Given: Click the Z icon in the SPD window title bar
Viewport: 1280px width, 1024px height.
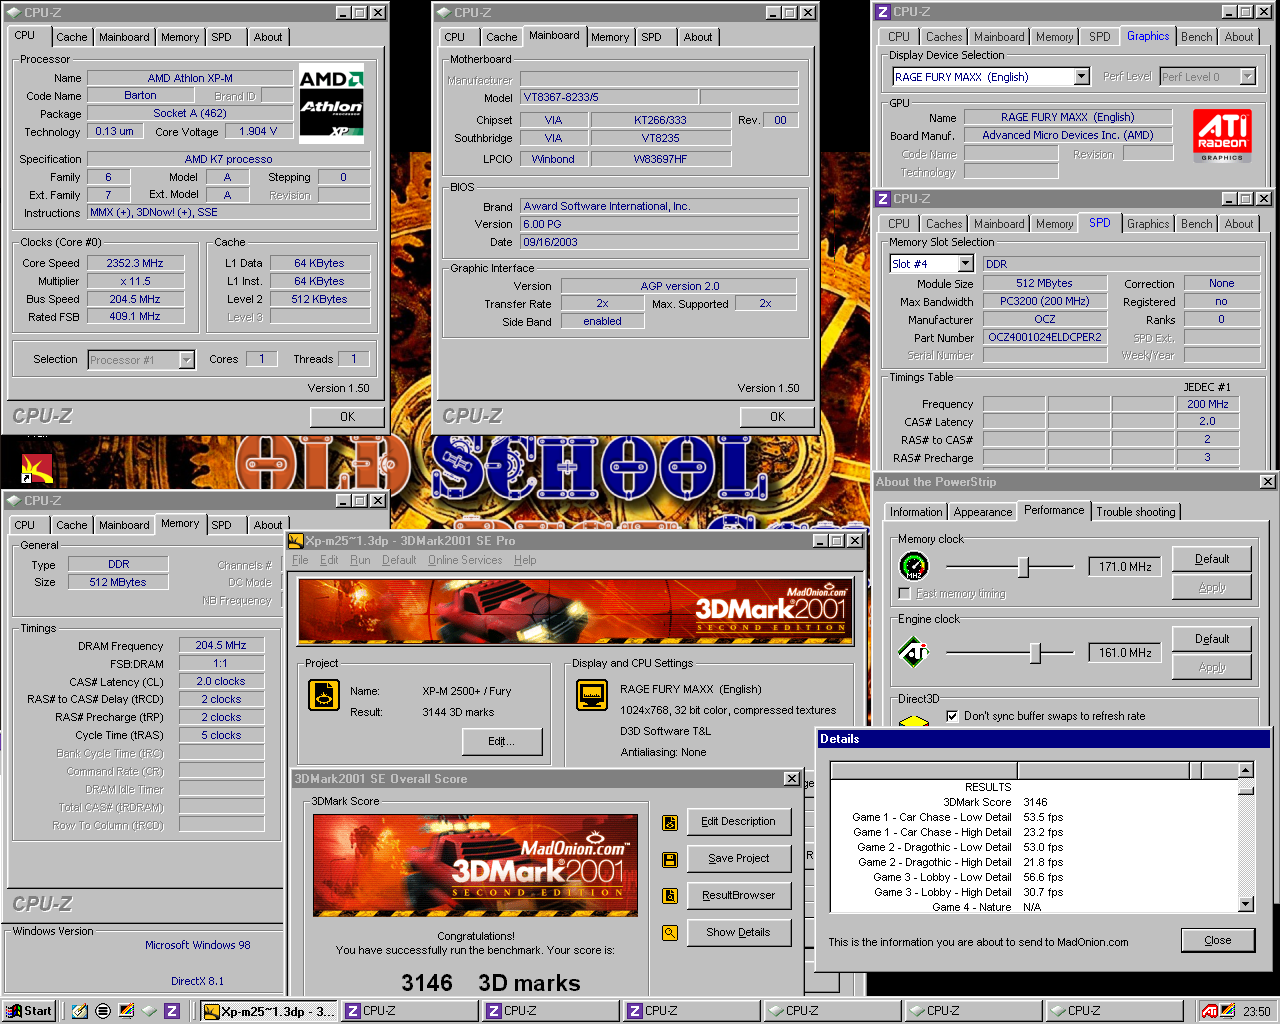Looking at the screenshot, I should click(x=883, y=199).
